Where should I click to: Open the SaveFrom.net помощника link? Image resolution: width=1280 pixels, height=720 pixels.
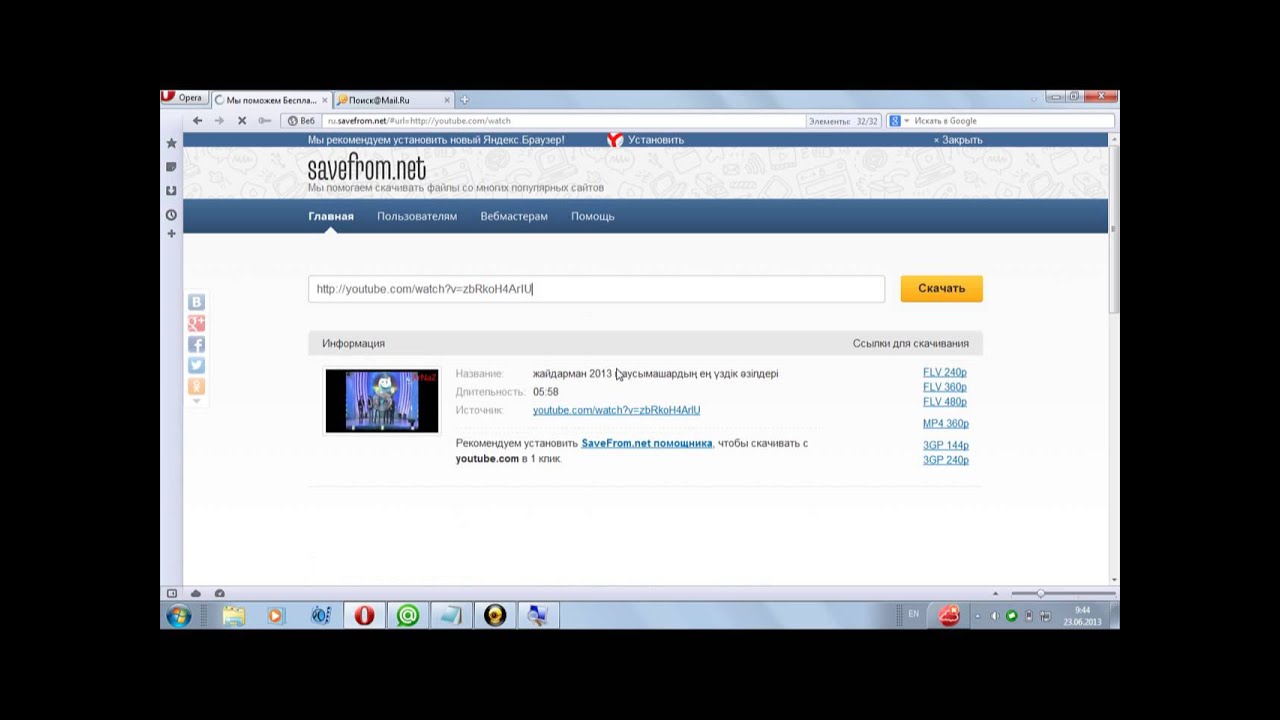click(x=647, y=443)
